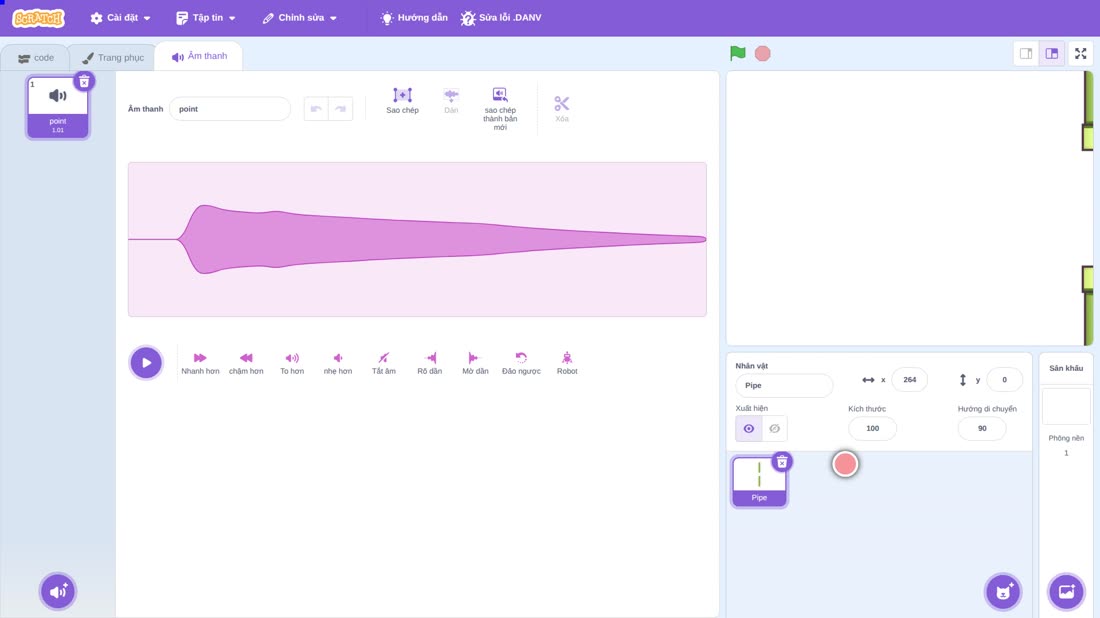The height and width of the screenshot is (618, 1100).
Task: Play the point sound
Action: (x=146, y=363)
